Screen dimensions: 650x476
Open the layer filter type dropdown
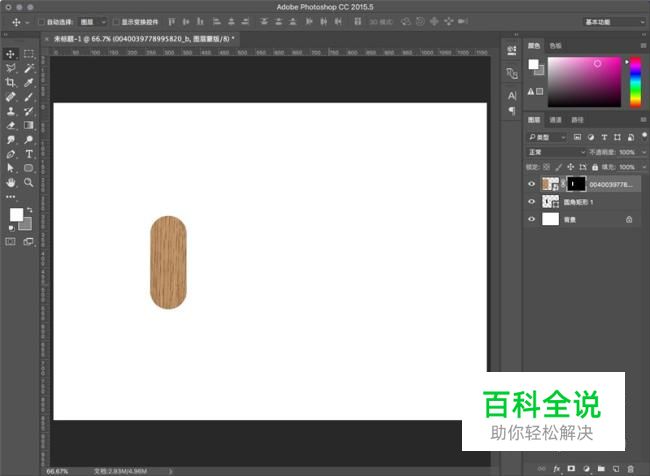(547, 137)
